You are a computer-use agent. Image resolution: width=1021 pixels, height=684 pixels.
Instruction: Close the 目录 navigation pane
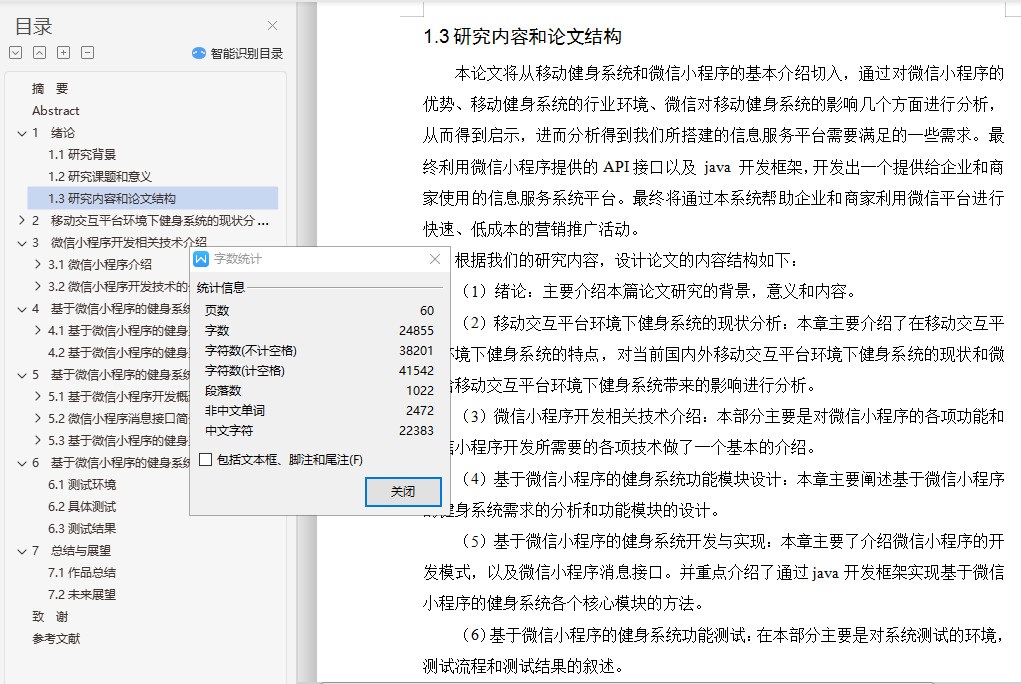(272, 25)
